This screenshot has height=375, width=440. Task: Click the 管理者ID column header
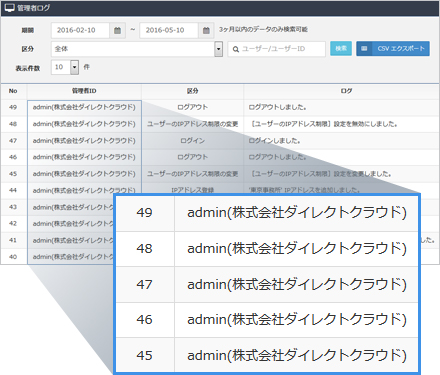(x=84, y=91)
